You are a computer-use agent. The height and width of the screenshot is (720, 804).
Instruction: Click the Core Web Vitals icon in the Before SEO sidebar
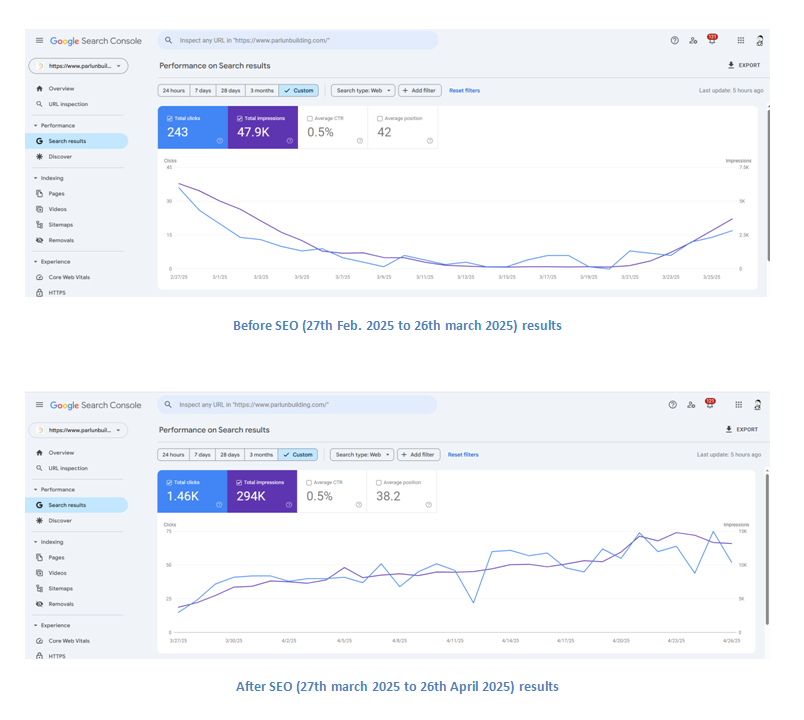tap(39, 277)
